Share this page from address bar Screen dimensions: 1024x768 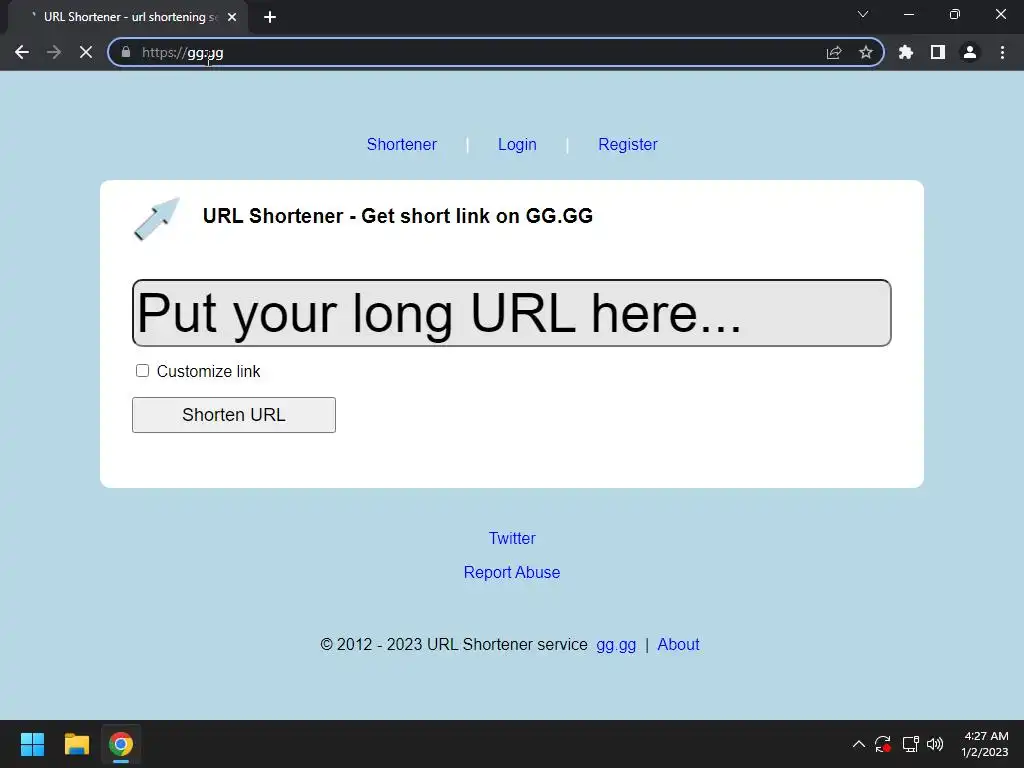point(834,52)
